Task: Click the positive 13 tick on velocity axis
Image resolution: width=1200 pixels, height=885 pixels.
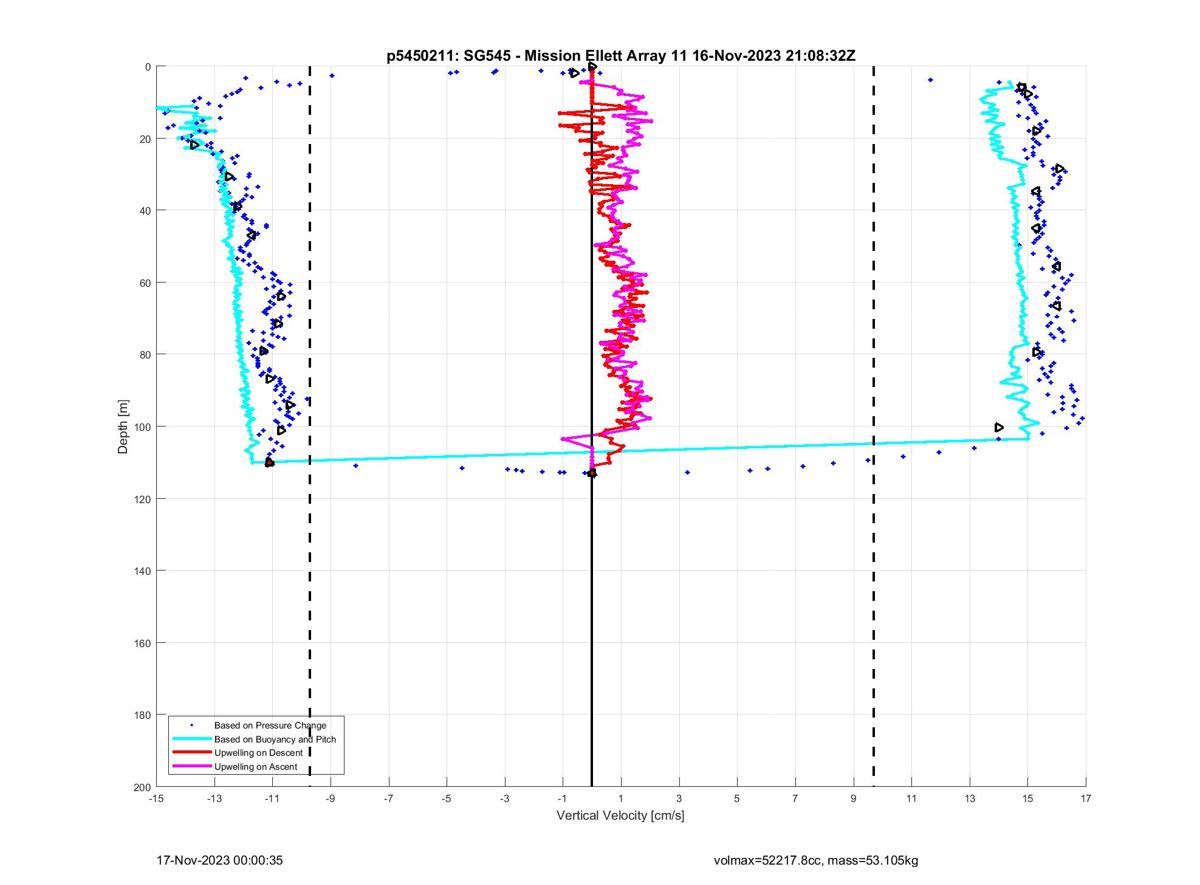Action: click(969, 799)
